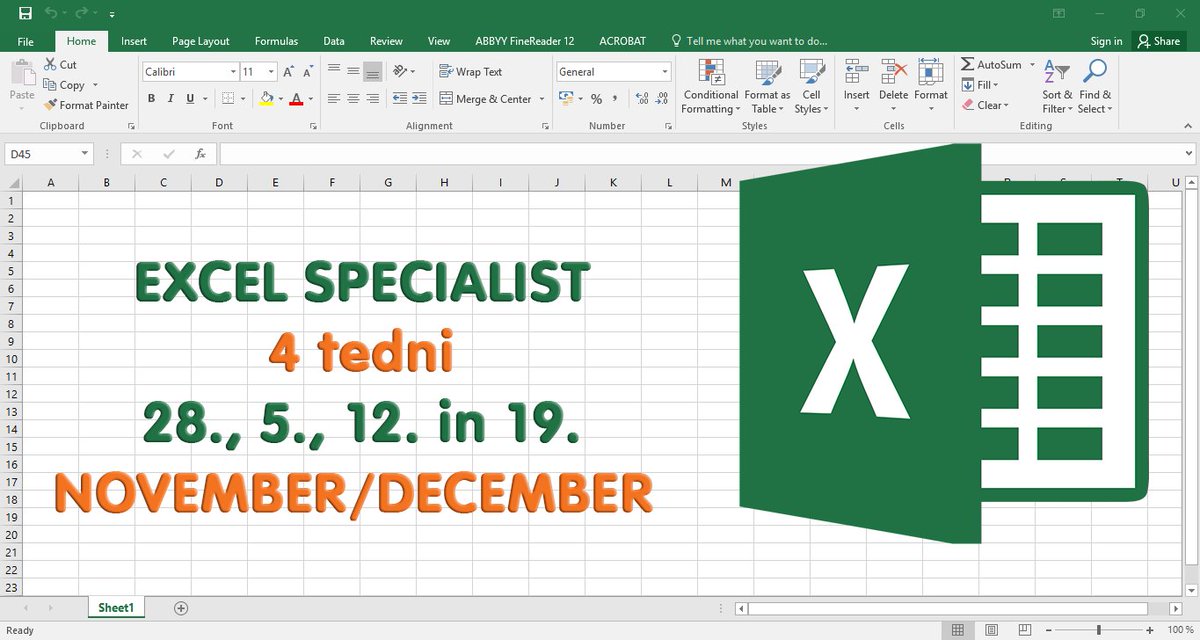Image resolution: width=1200 pixels, height=640 pixels.
Task: Expand Conditional Formatting menu
Action: (711, 86)
